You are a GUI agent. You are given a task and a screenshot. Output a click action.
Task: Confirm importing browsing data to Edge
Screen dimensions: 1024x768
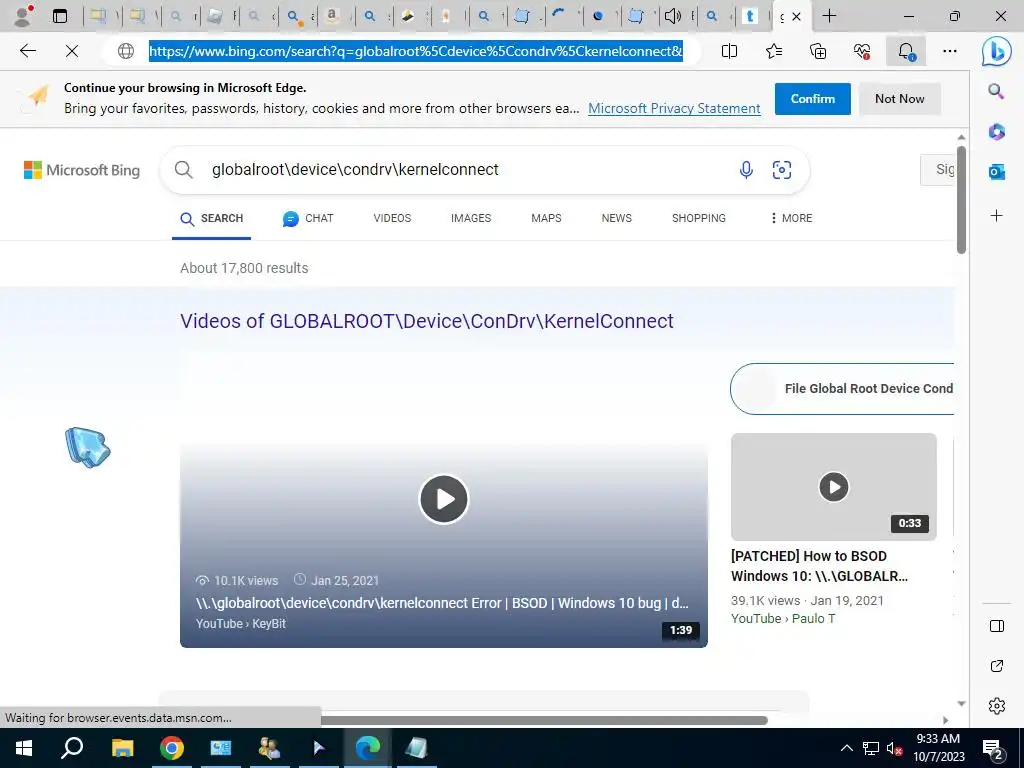[x=812, y=99]
